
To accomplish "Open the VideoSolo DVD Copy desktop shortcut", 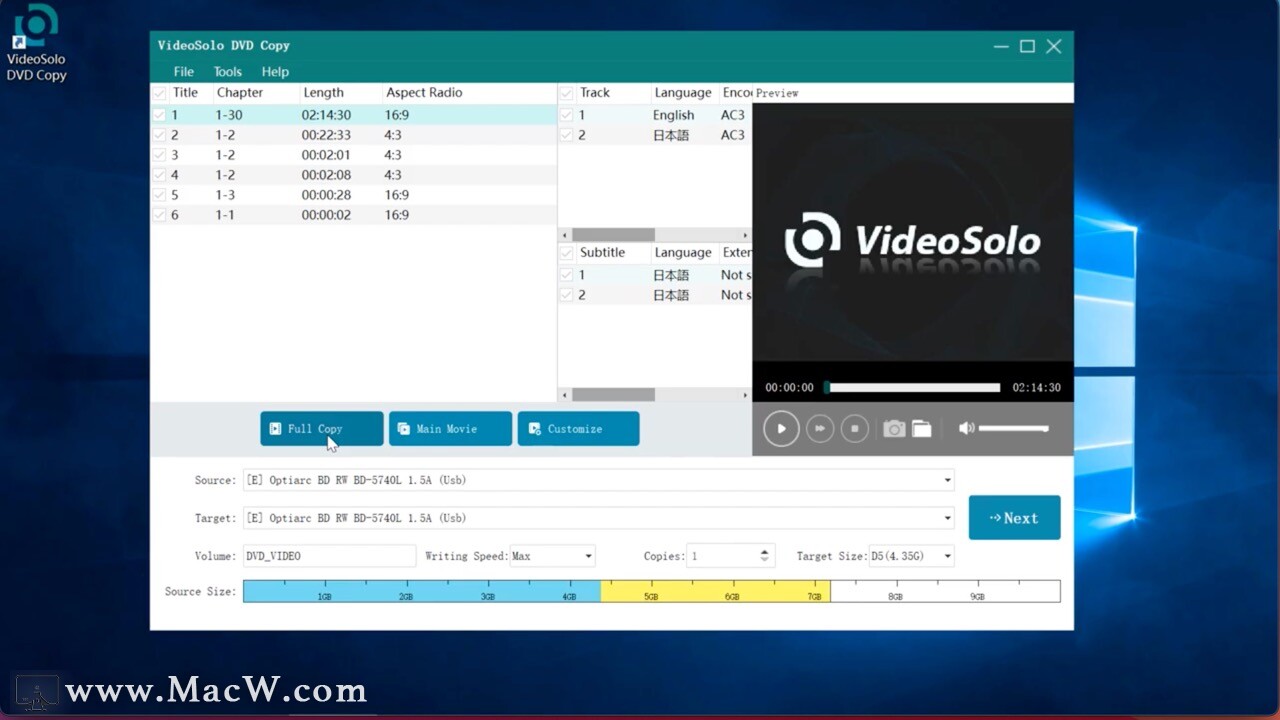I will (x=36, y=43).
